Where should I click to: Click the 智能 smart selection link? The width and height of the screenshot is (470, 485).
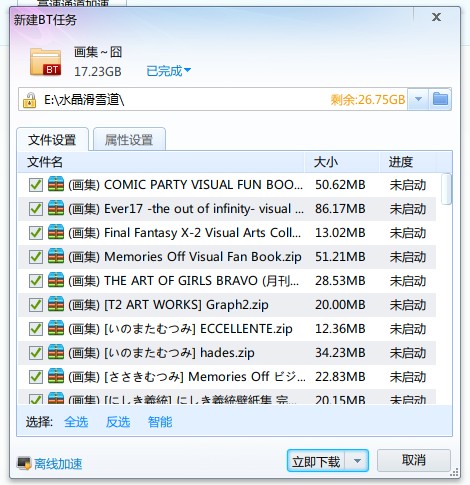pyautogui.click(x=160, y=422)
